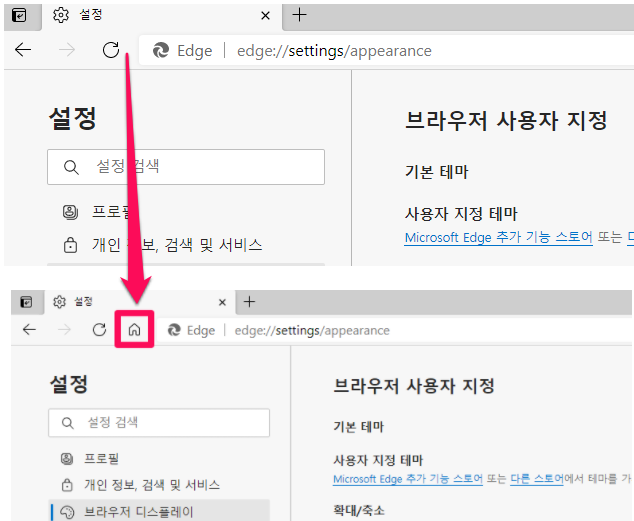Click profile icon beside upper 프로필 entry
This screenshot has width=634, height=521.
70,212
